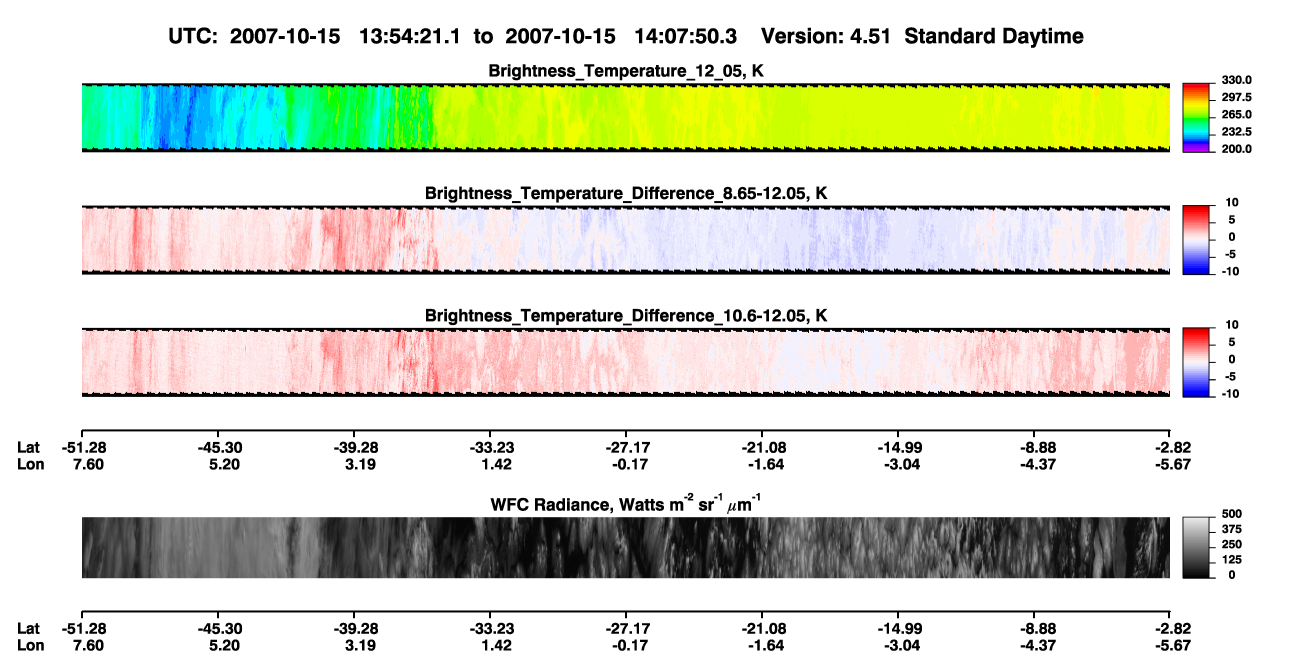
Task: Click the 265.0 colorbar label
Action: click(x=1237, y=115)
